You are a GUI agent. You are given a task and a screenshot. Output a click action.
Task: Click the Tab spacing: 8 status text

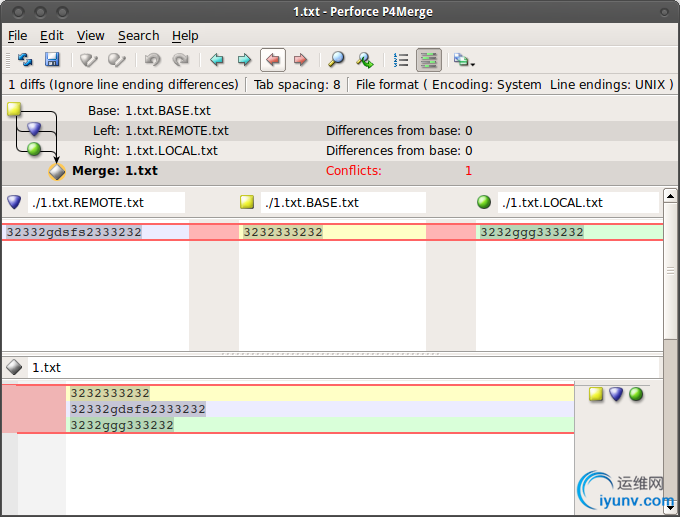click(297, 85)
